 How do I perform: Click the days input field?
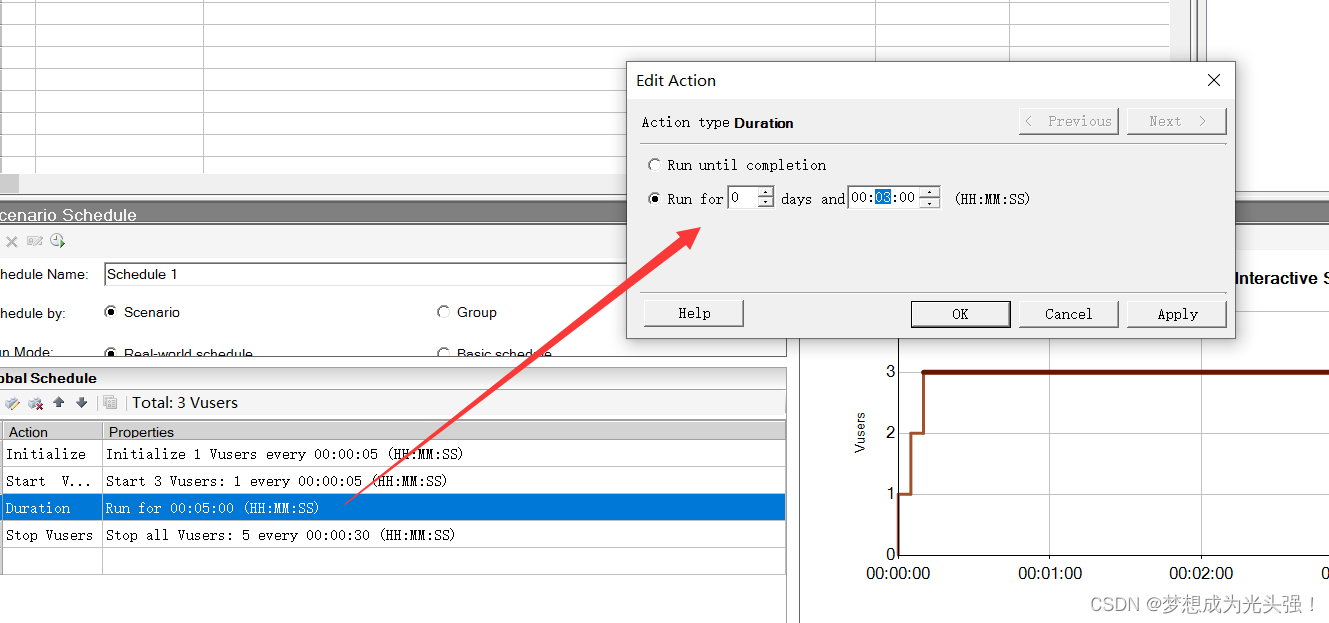point(743,198)
